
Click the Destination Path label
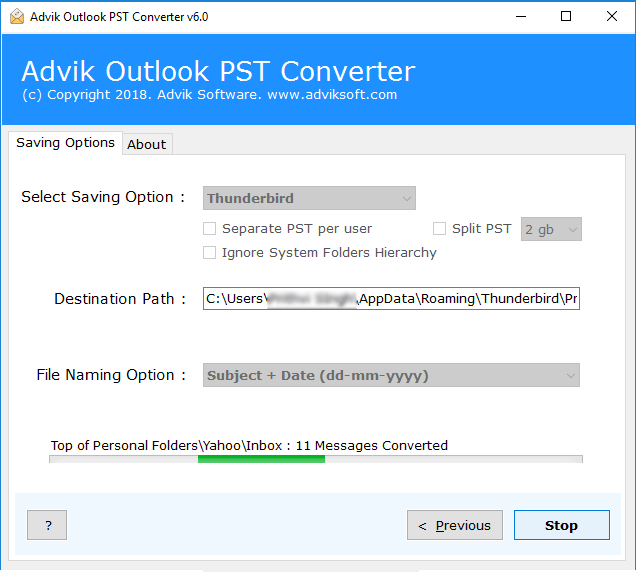tap(120, 299)
